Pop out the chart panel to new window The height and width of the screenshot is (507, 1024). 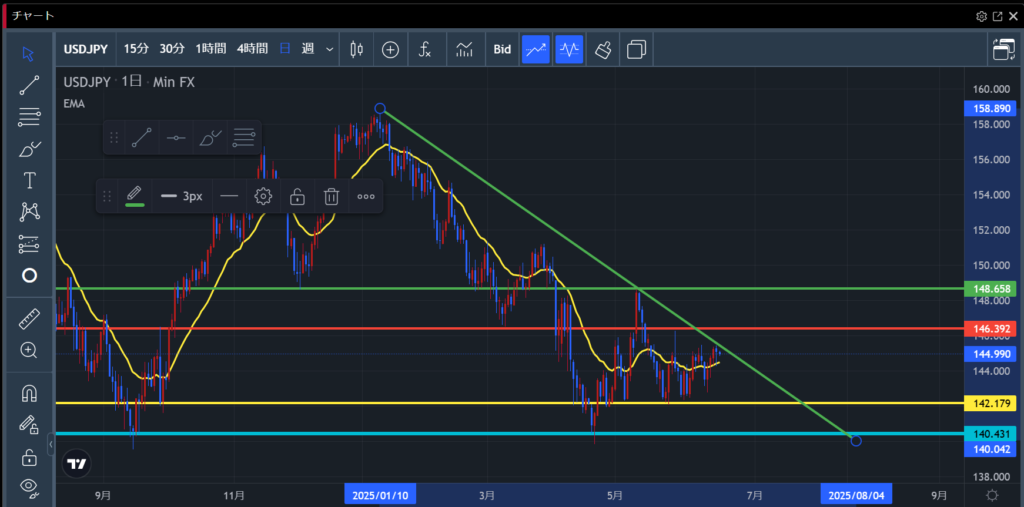point(998,16)
